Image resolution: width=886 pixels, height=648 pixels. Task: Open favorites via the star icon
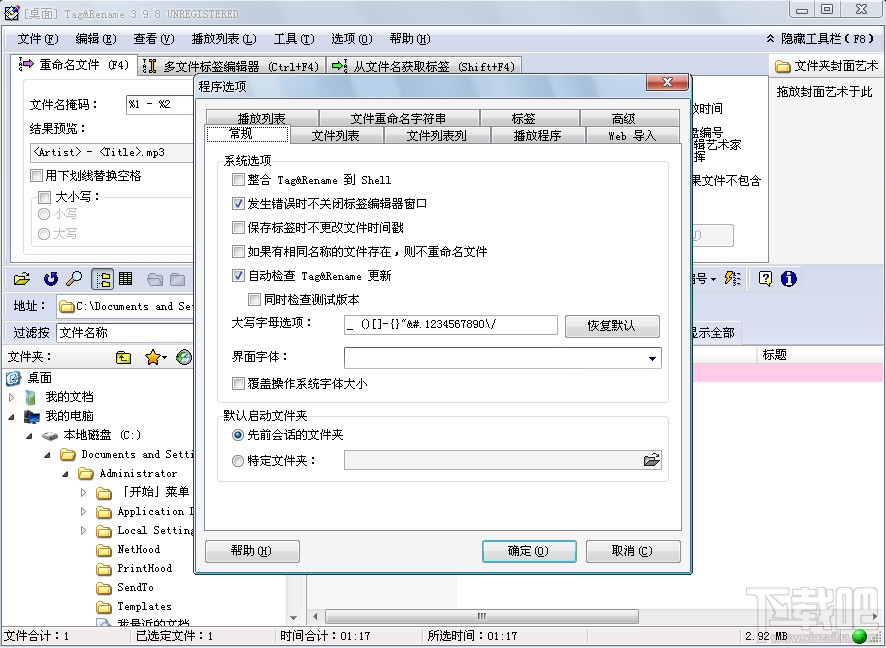click(x=152, y=356)
